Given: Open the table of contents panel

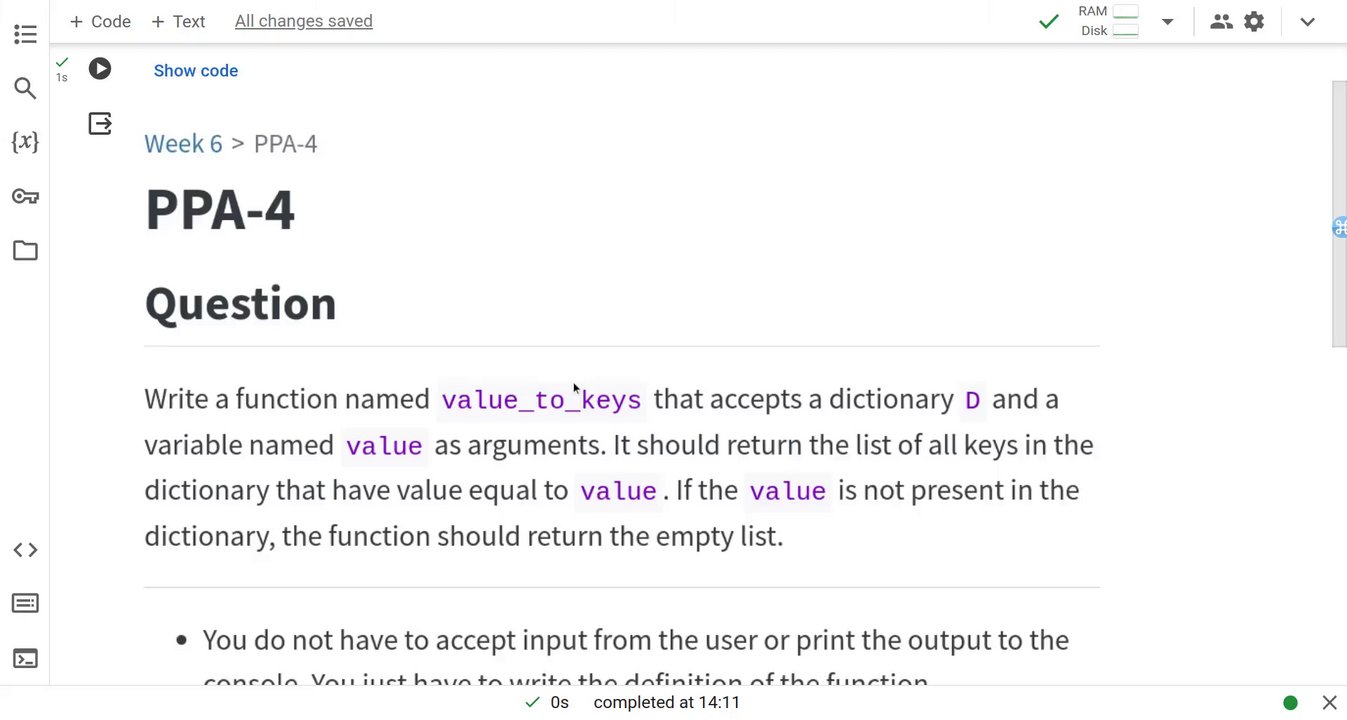Looking at the screenshot, I should (x=25, y=35).
